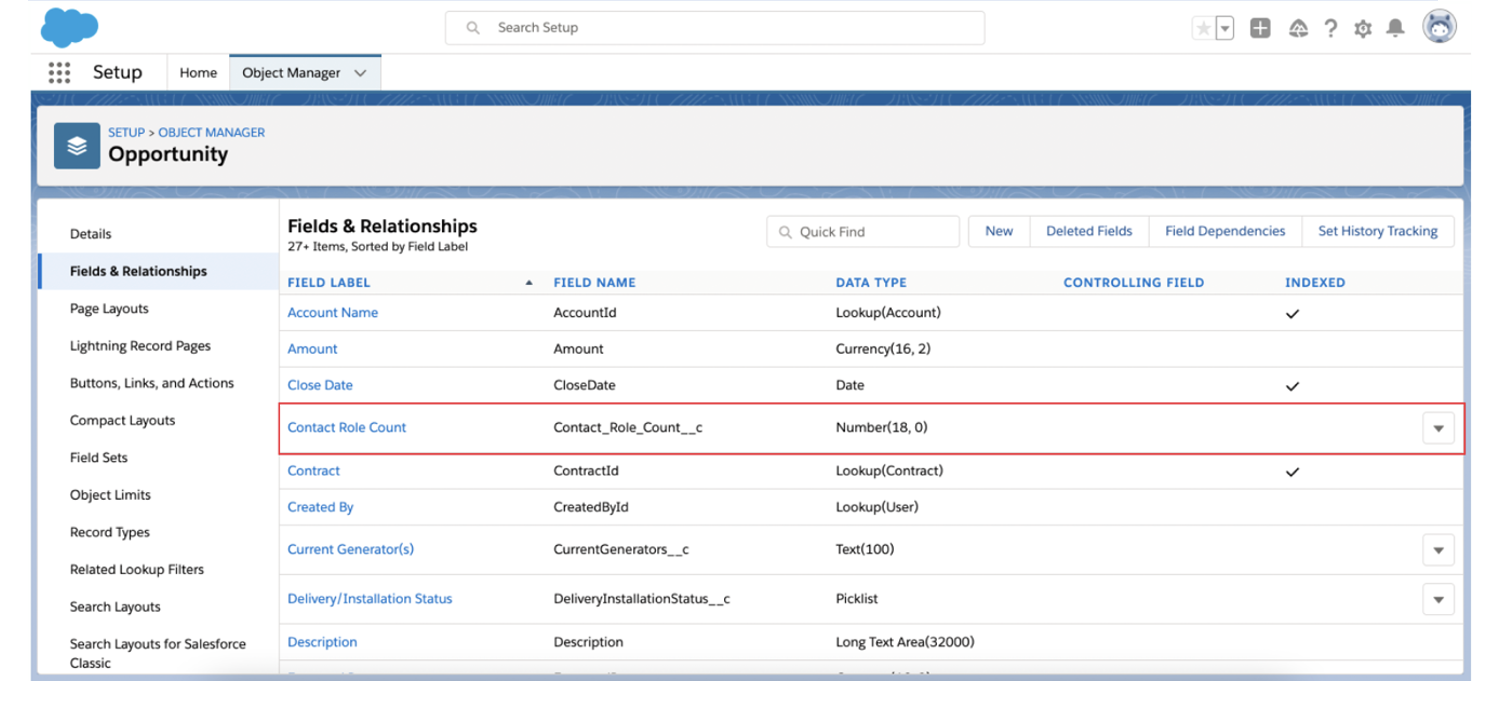Follow the SETUP breadcrumb link

click(x=126, y=132)
